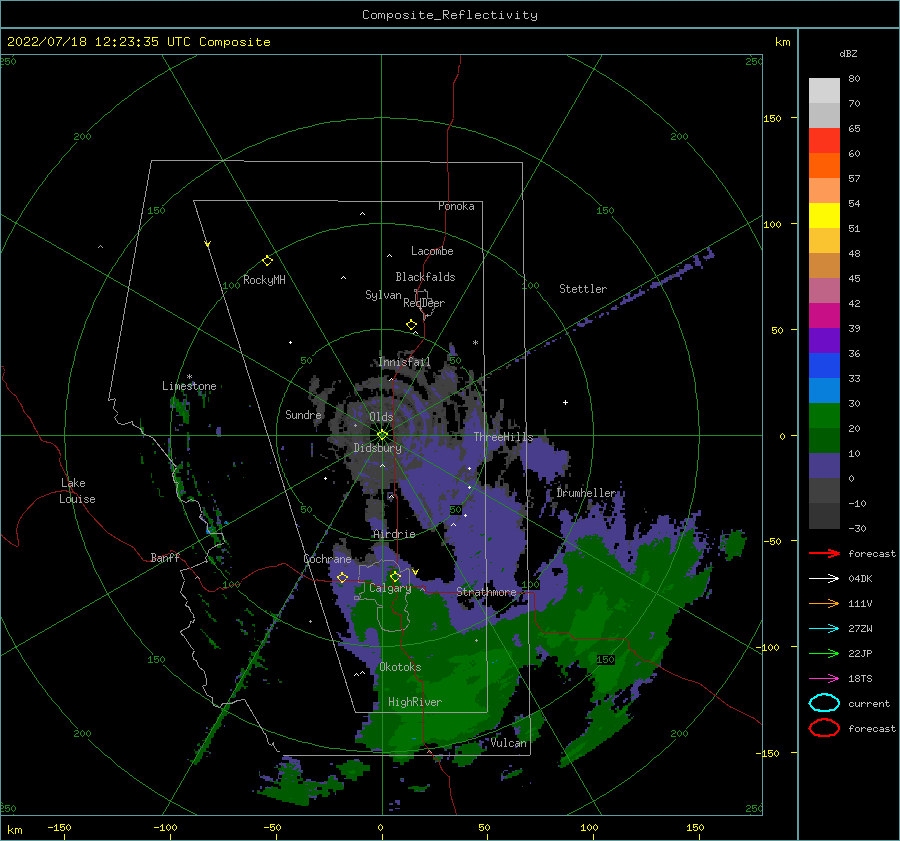Viewport: 900px width, 841px height.
Task: Click the Drumheller city label
Action: 586,493
